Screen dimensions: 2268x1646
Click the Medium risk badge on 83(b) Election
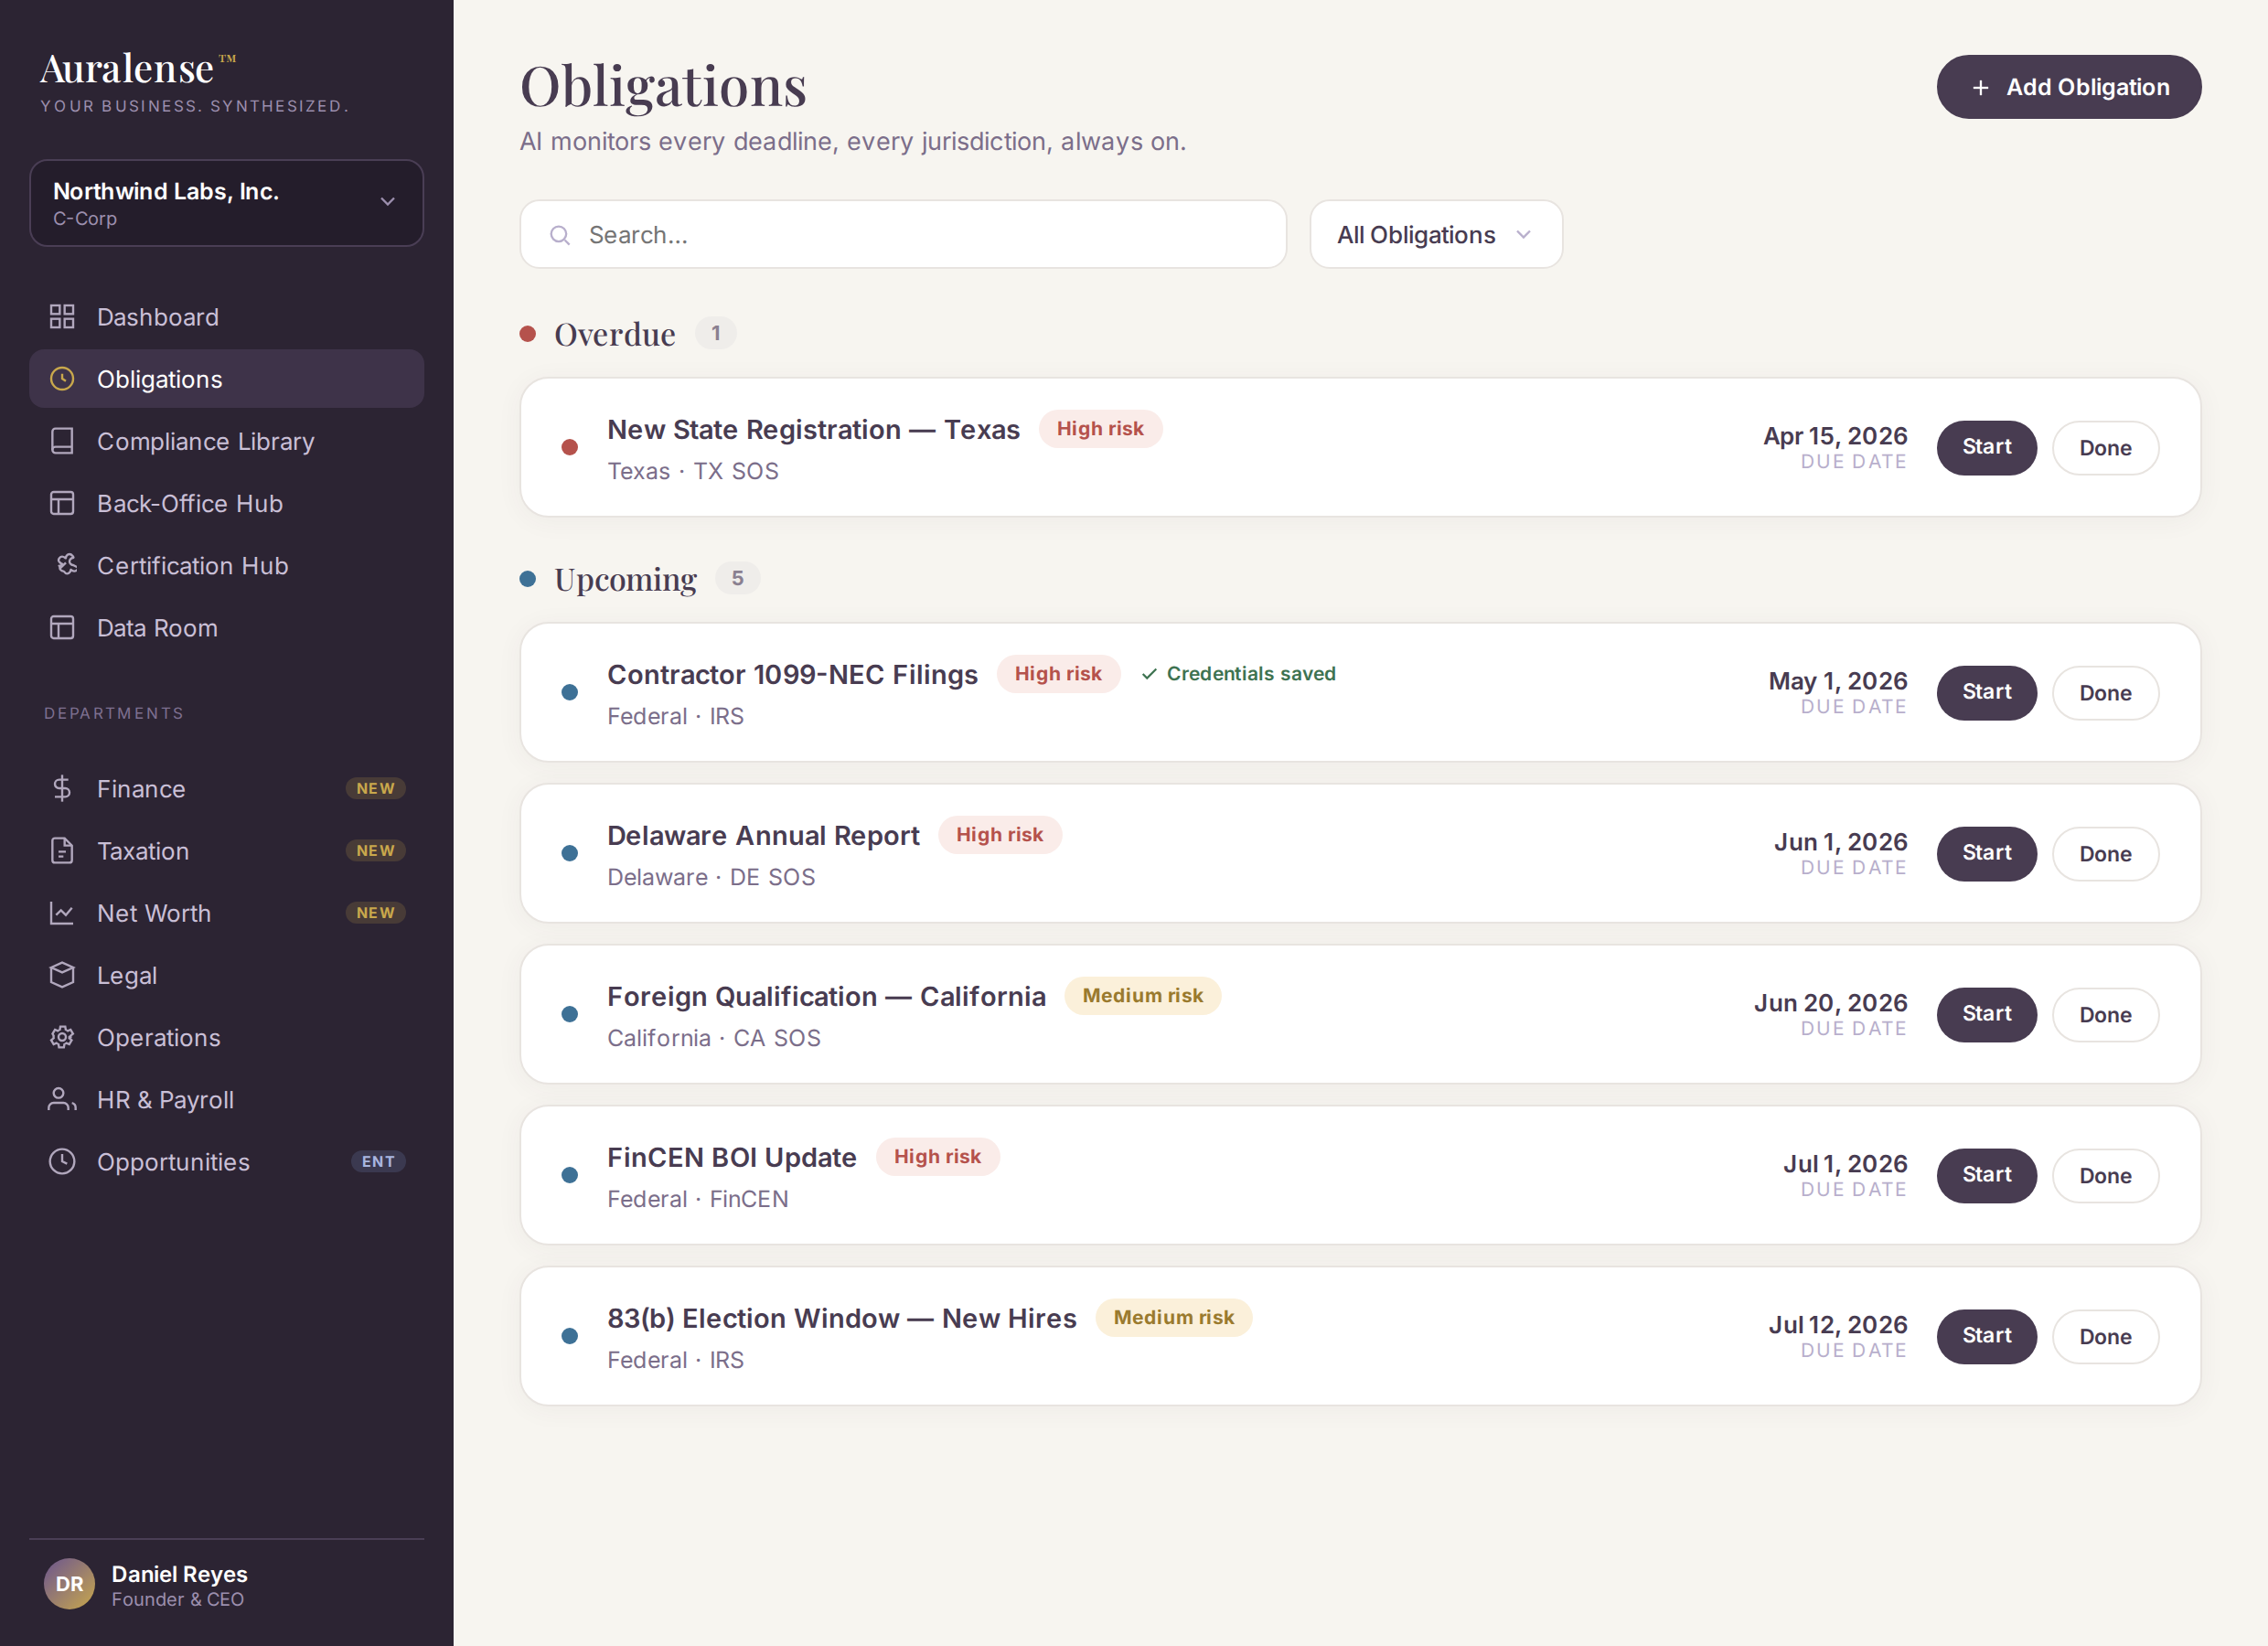[1174, 1318]
